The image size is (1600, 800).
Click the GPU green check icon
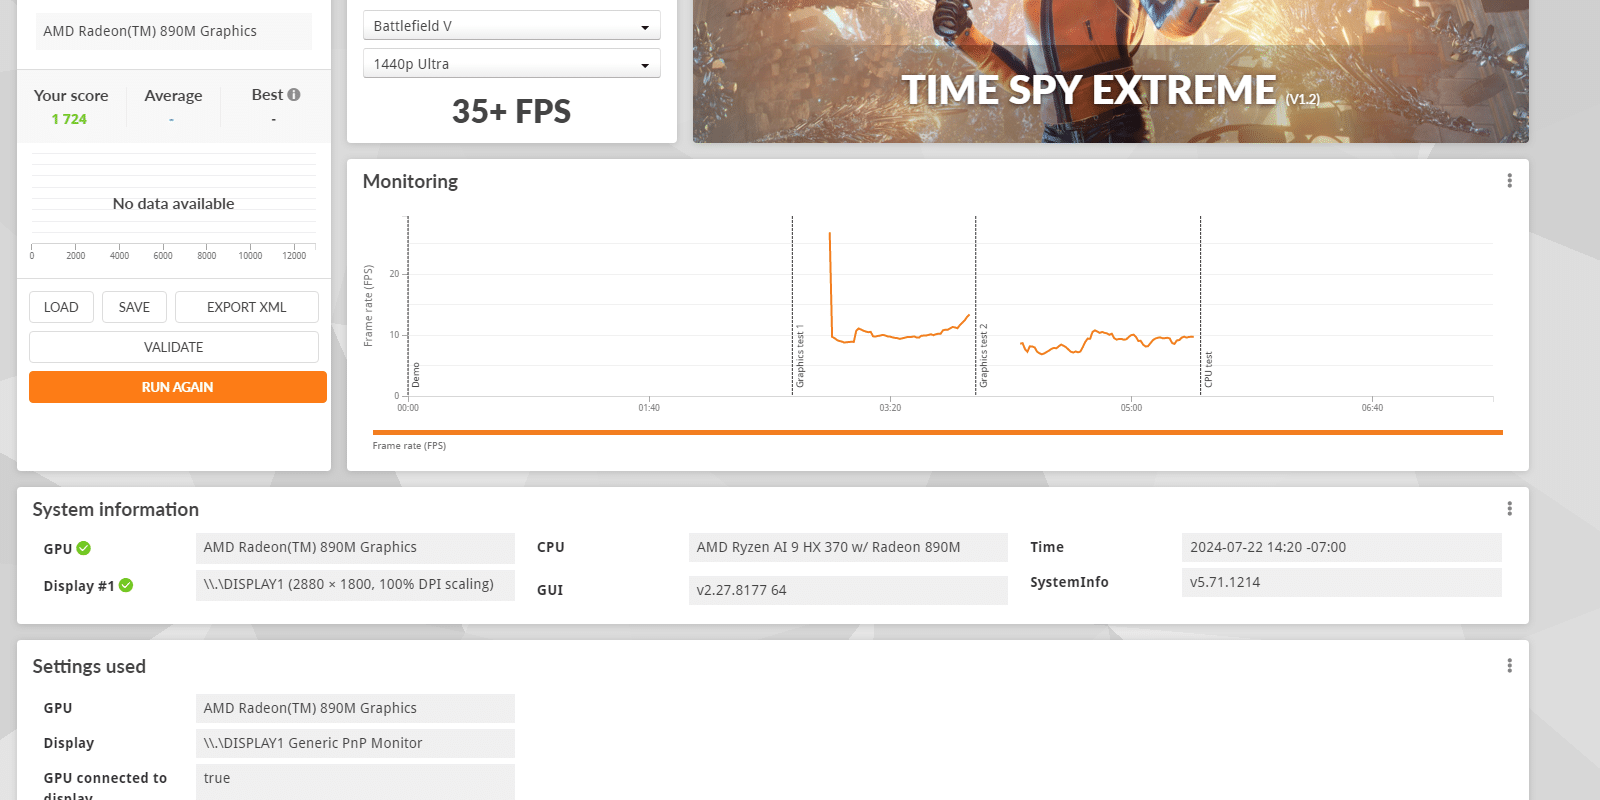point(84,548)
